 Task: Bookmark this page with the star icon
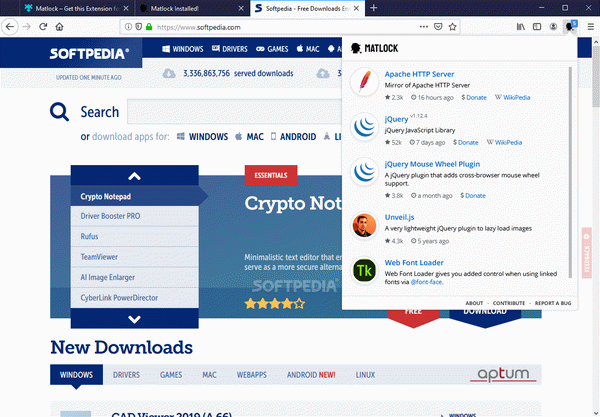[453, 27]
